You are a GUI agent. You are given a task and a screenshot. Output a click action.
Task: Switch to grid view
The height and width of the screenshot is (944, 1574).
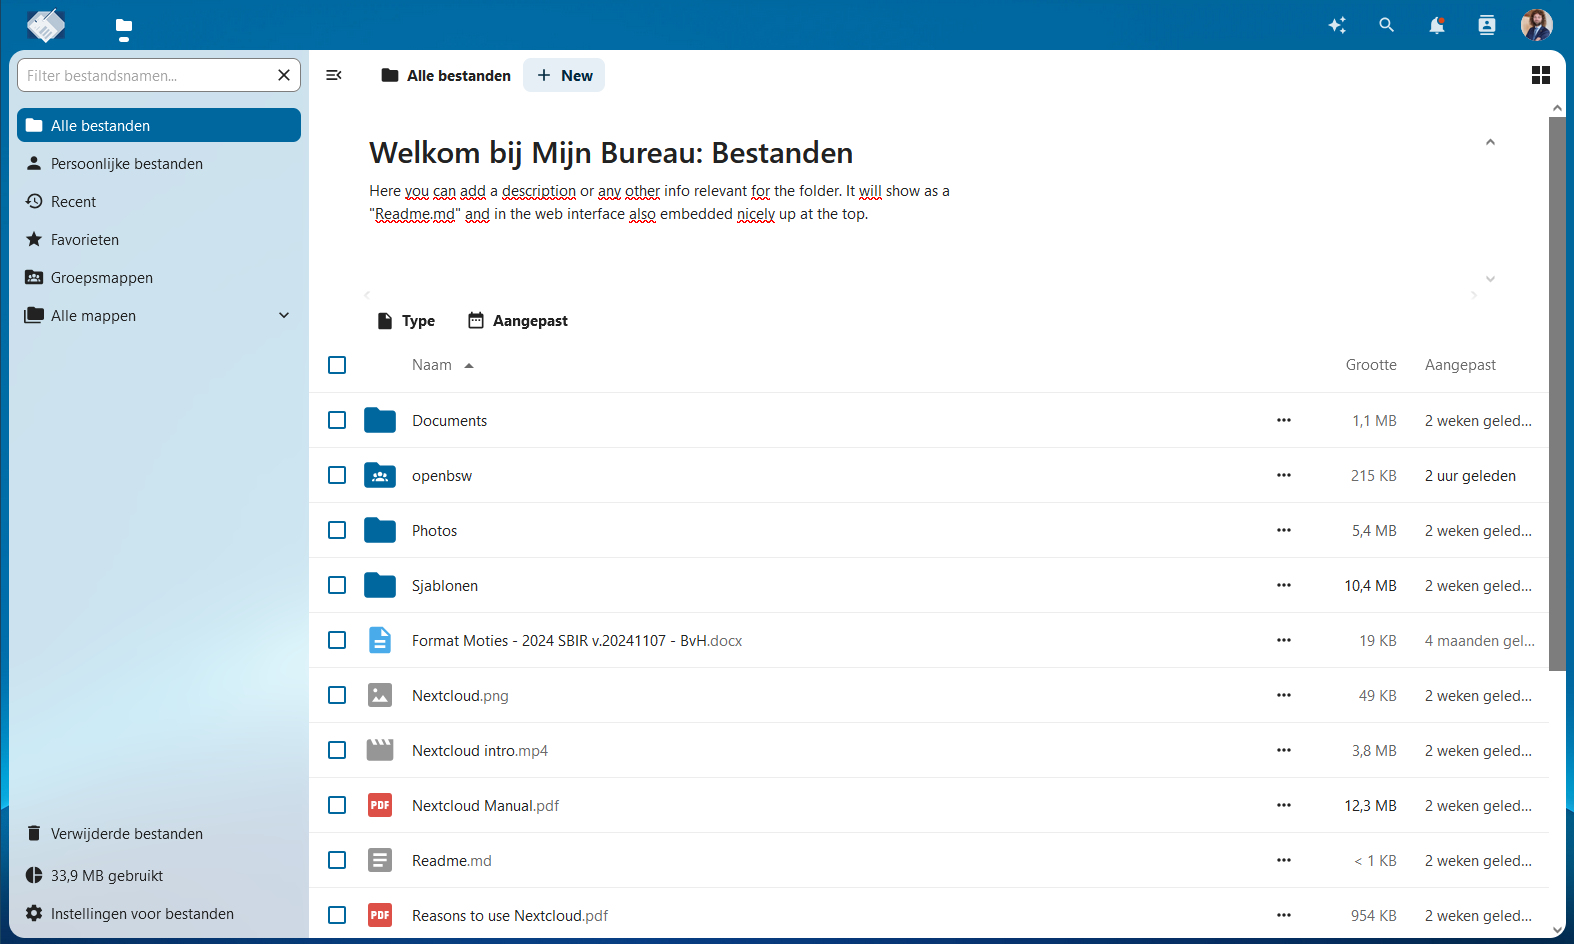pos(1541,75)
